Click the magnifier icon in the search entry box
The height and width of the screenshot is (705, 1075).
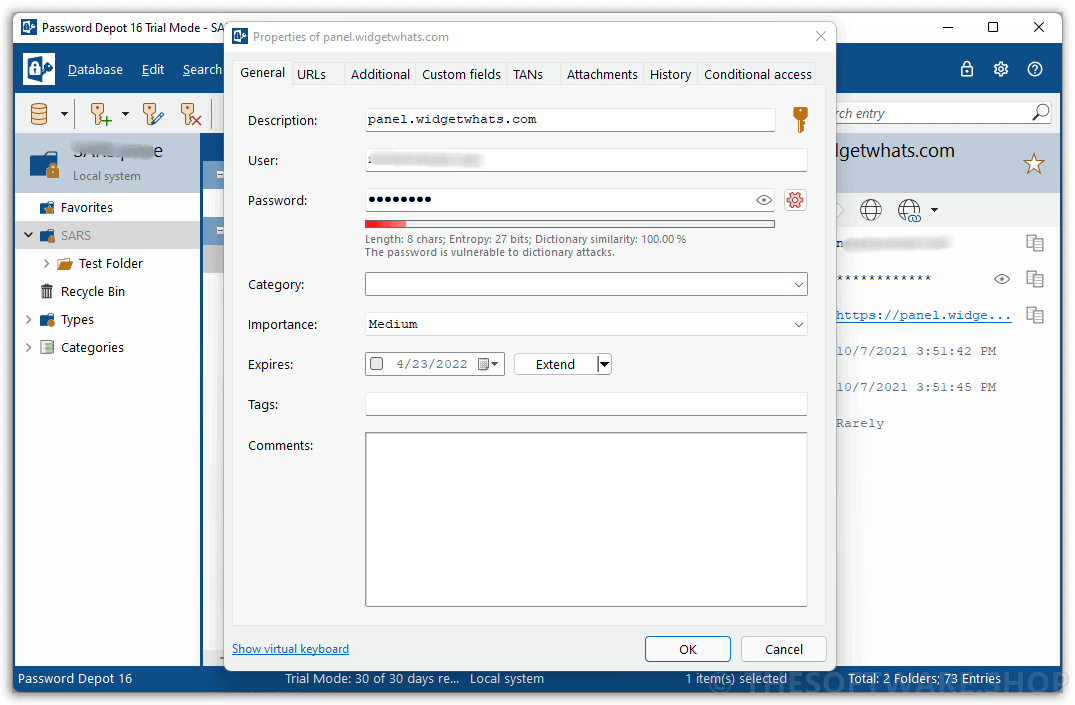pos(1041,112)
